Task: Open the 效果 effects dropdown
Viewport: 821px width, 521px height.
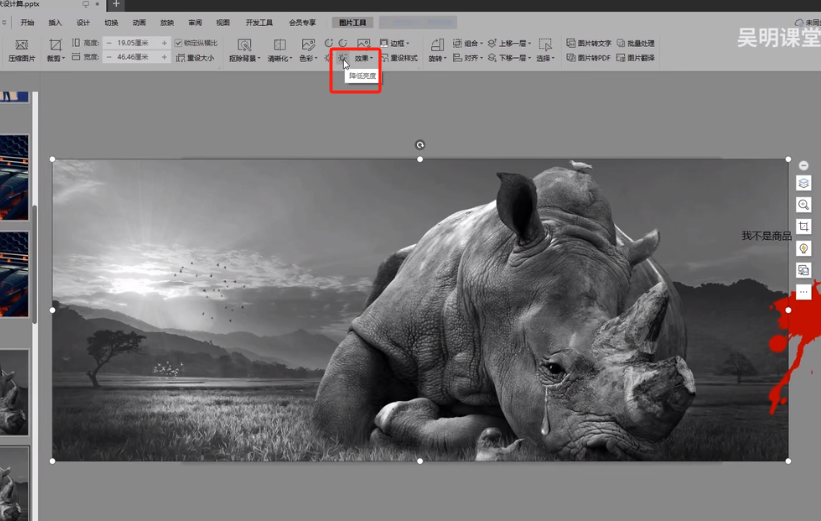Action: pyautogui.click(x=363, y=58)
